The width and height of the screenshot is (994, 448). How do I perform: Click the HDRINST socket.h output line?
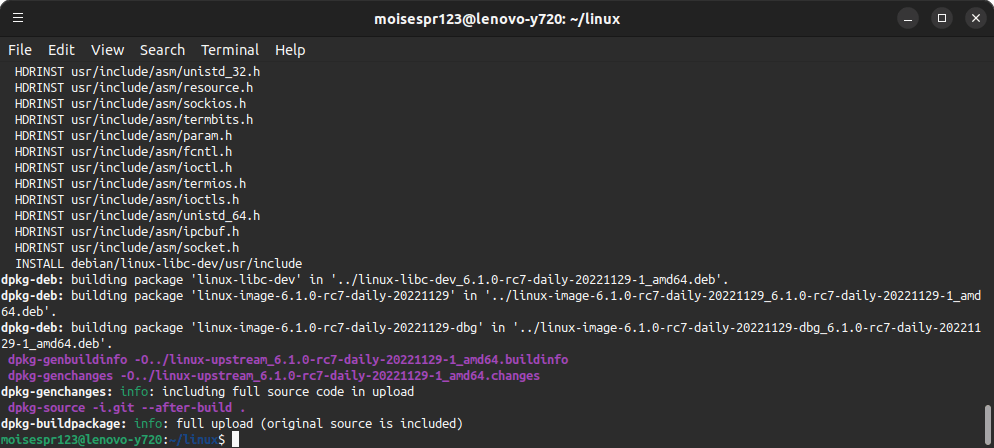(x=127, y=248)
